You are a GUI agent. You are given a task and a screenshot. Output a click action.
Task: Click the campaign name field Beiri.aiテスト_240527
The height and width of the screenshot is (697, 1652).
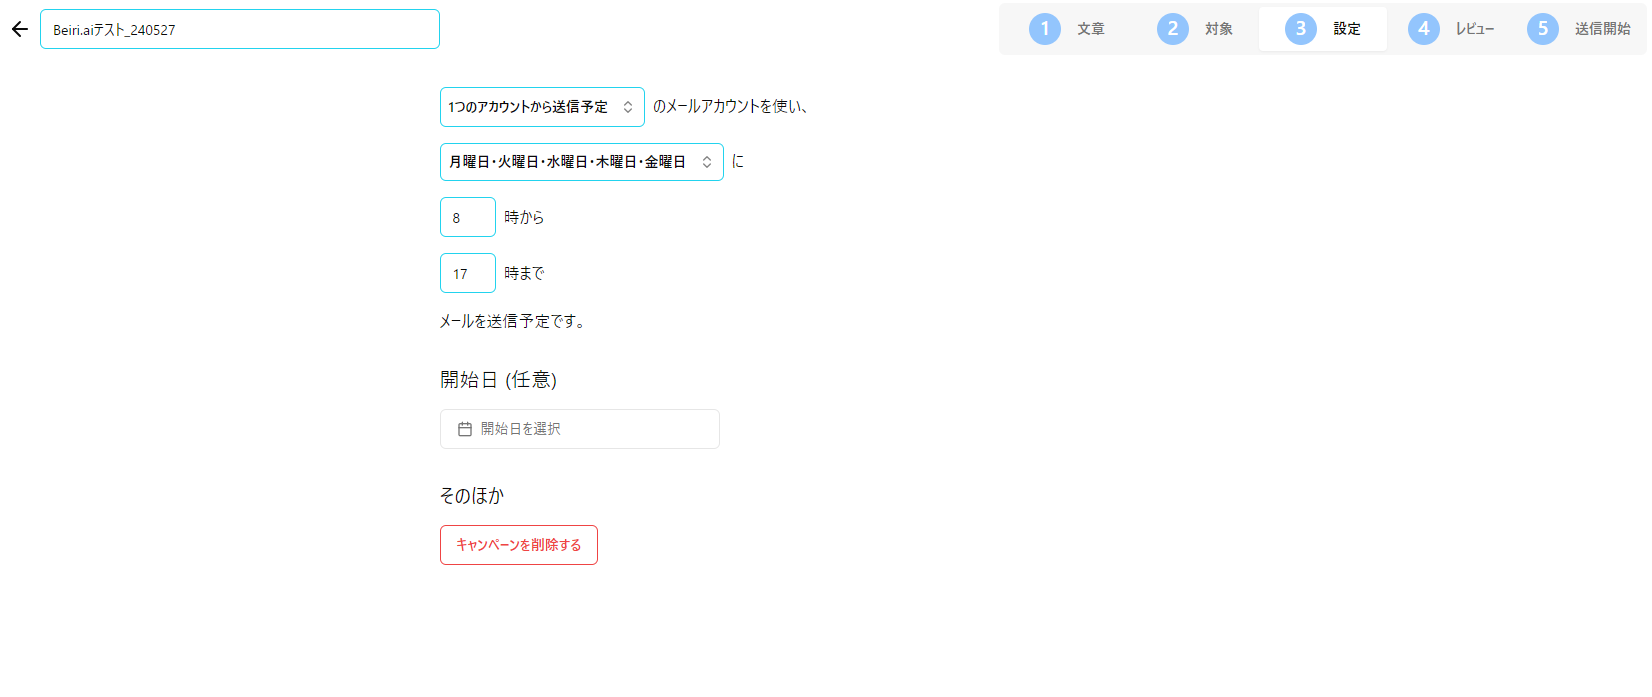[x=240, y=29]
